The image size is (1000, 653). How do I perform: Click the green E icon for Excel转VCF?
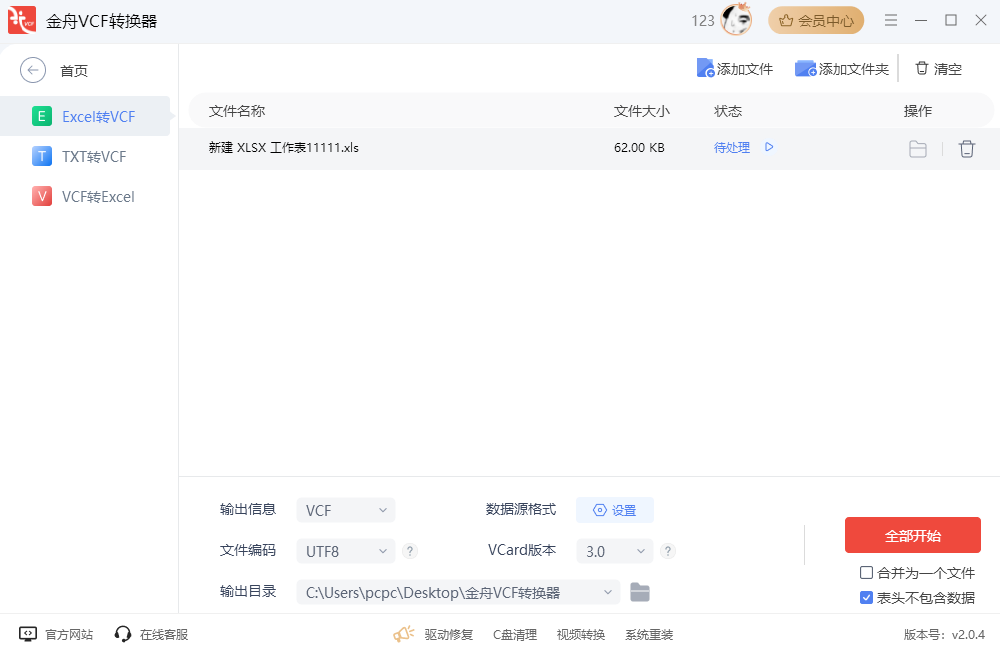[41, 116]
